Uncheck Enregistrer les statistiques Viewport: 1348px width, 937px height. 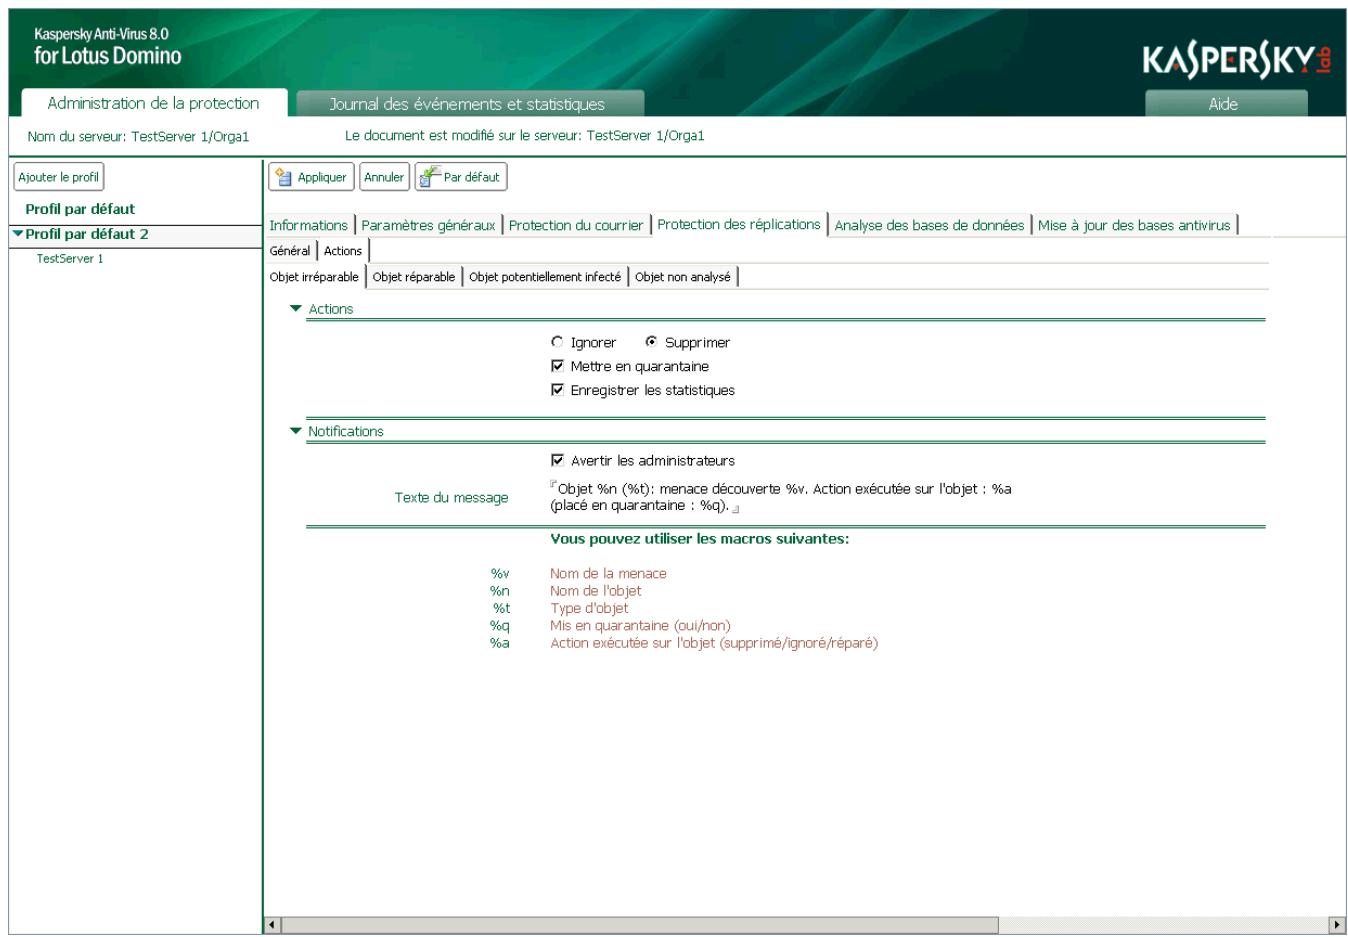click(x=558, y=390)
